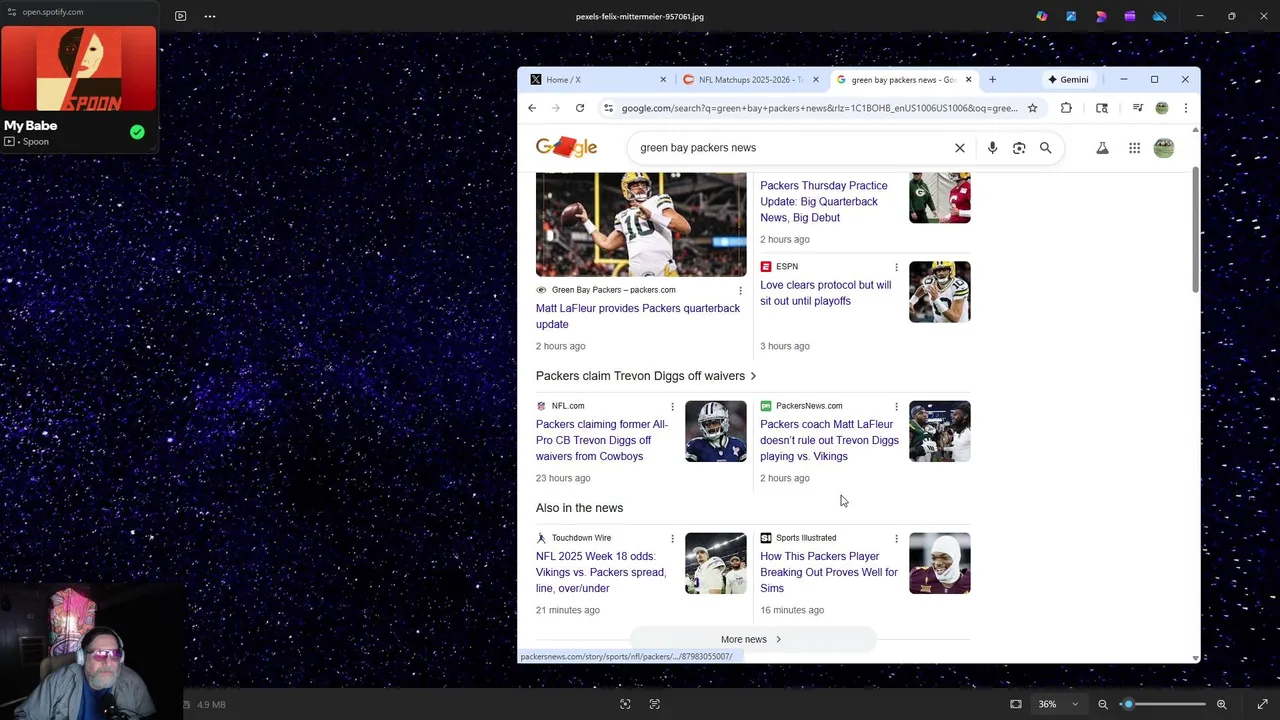Click the More news button
Viewport: 1280px width, 720px height.
click(752, 639)
